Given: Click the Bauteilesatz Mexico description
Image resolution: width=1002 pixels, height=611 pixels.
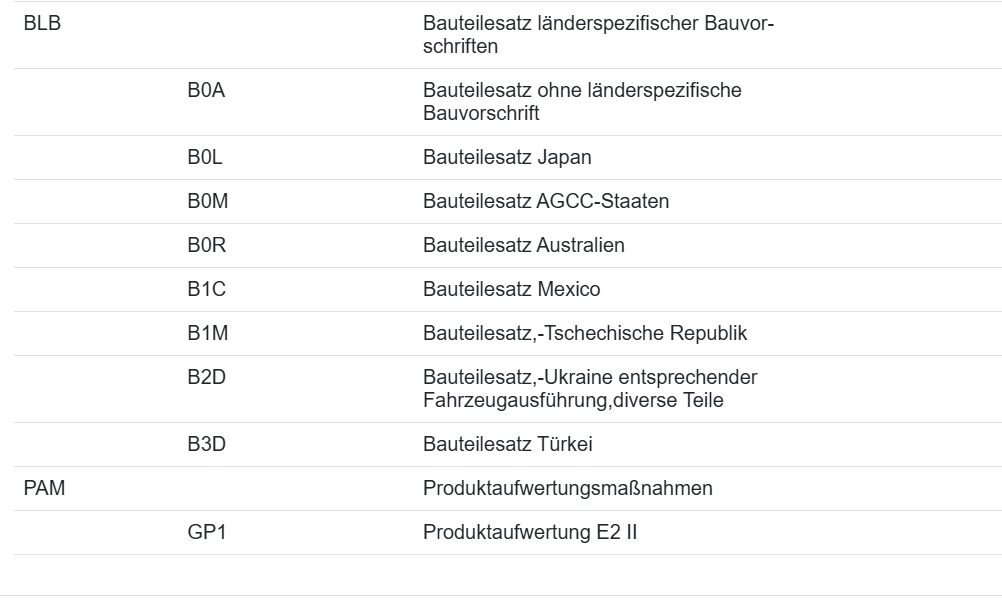Looking at the screenshot, I should (512, 290).
